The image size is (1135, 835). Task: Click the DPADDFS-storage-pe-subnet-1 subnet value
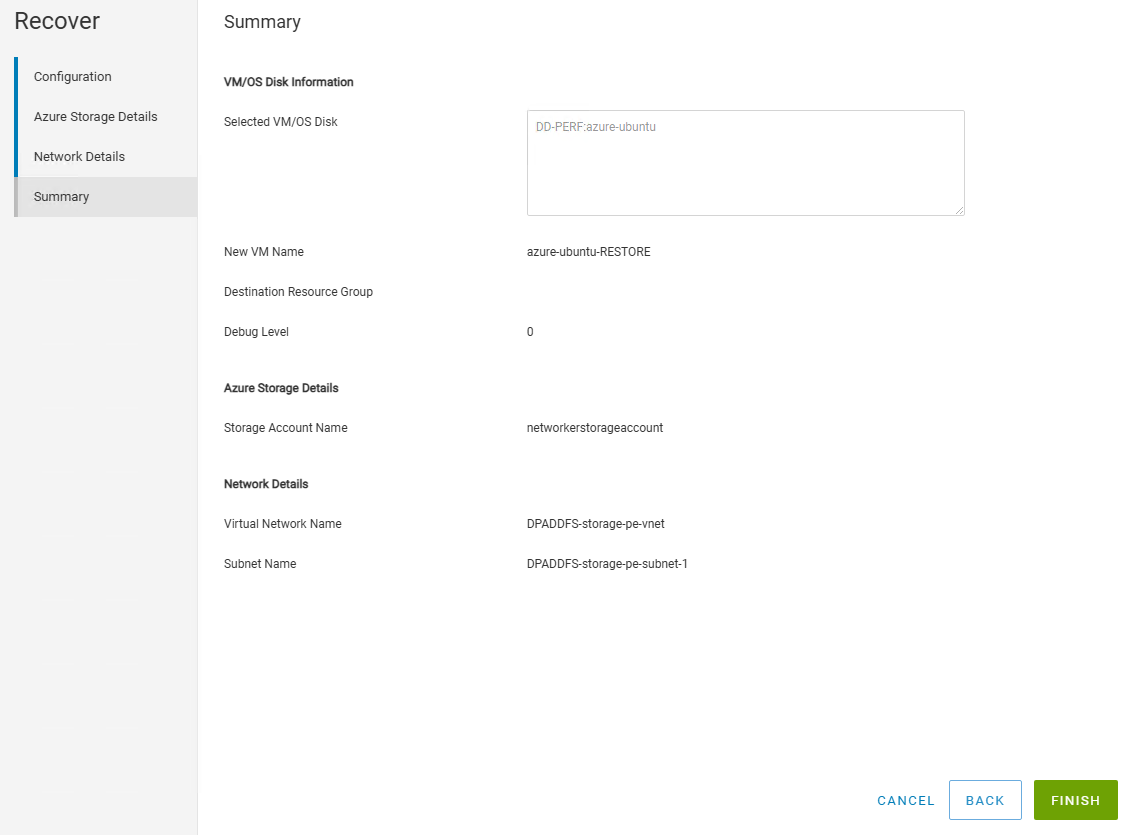point(607,564)
